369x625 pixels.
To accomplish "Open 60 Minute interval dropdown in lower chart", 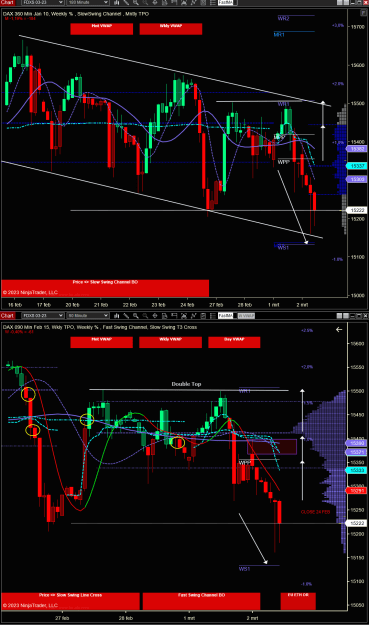I will click(x=87, y=316).
